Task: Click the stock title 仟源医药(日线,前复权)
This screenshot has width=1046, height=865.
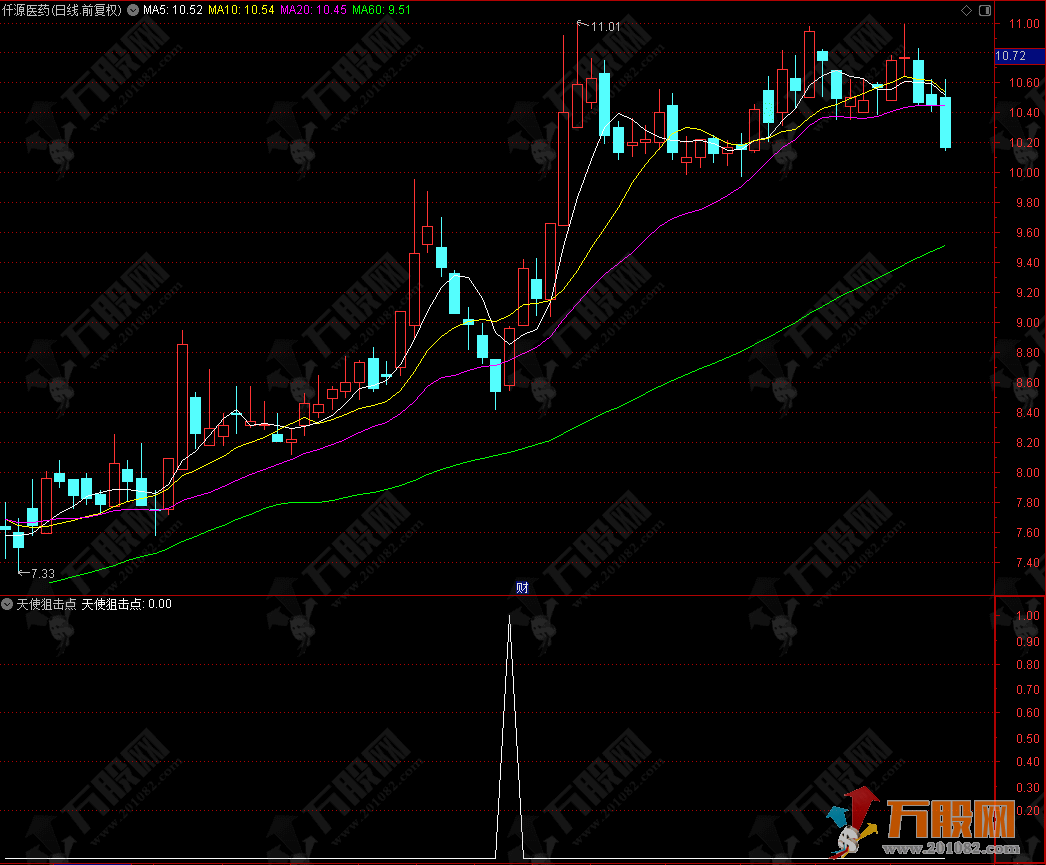Action: pyautogui.click(x=62, y=10)
